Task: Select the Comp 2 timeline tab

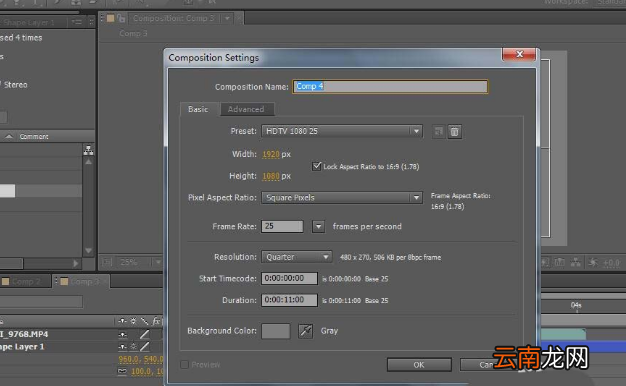Action: pos(26,281)
